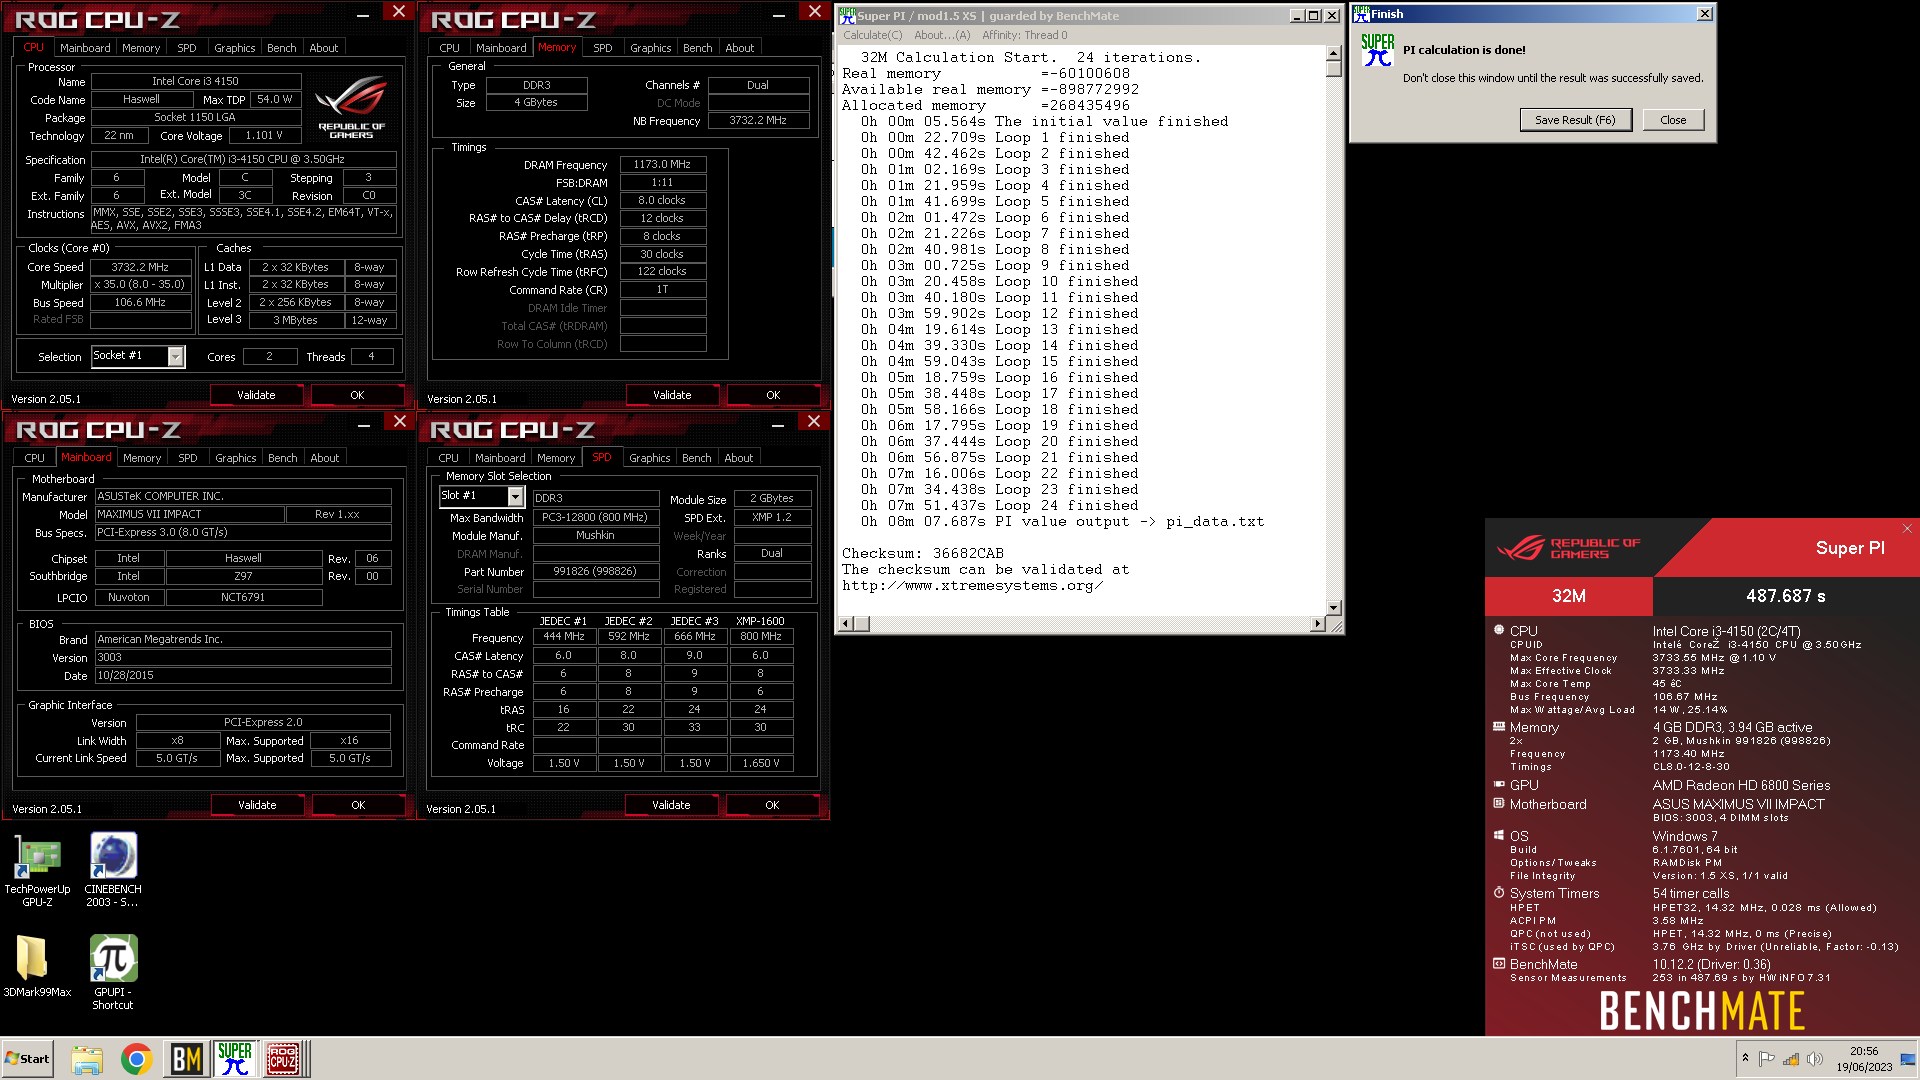1920x1080 pixels.
Task: Click the Core Speed 3732.2 MHz field
Action: click(140, 267)
